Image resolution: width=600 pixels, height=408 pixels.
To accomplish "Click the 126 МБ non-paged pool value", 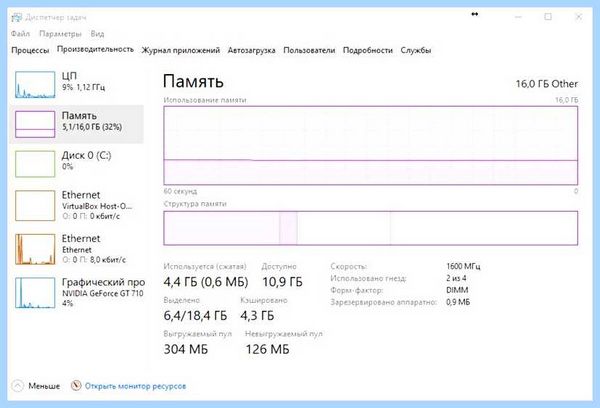I will tap(267, 349).
